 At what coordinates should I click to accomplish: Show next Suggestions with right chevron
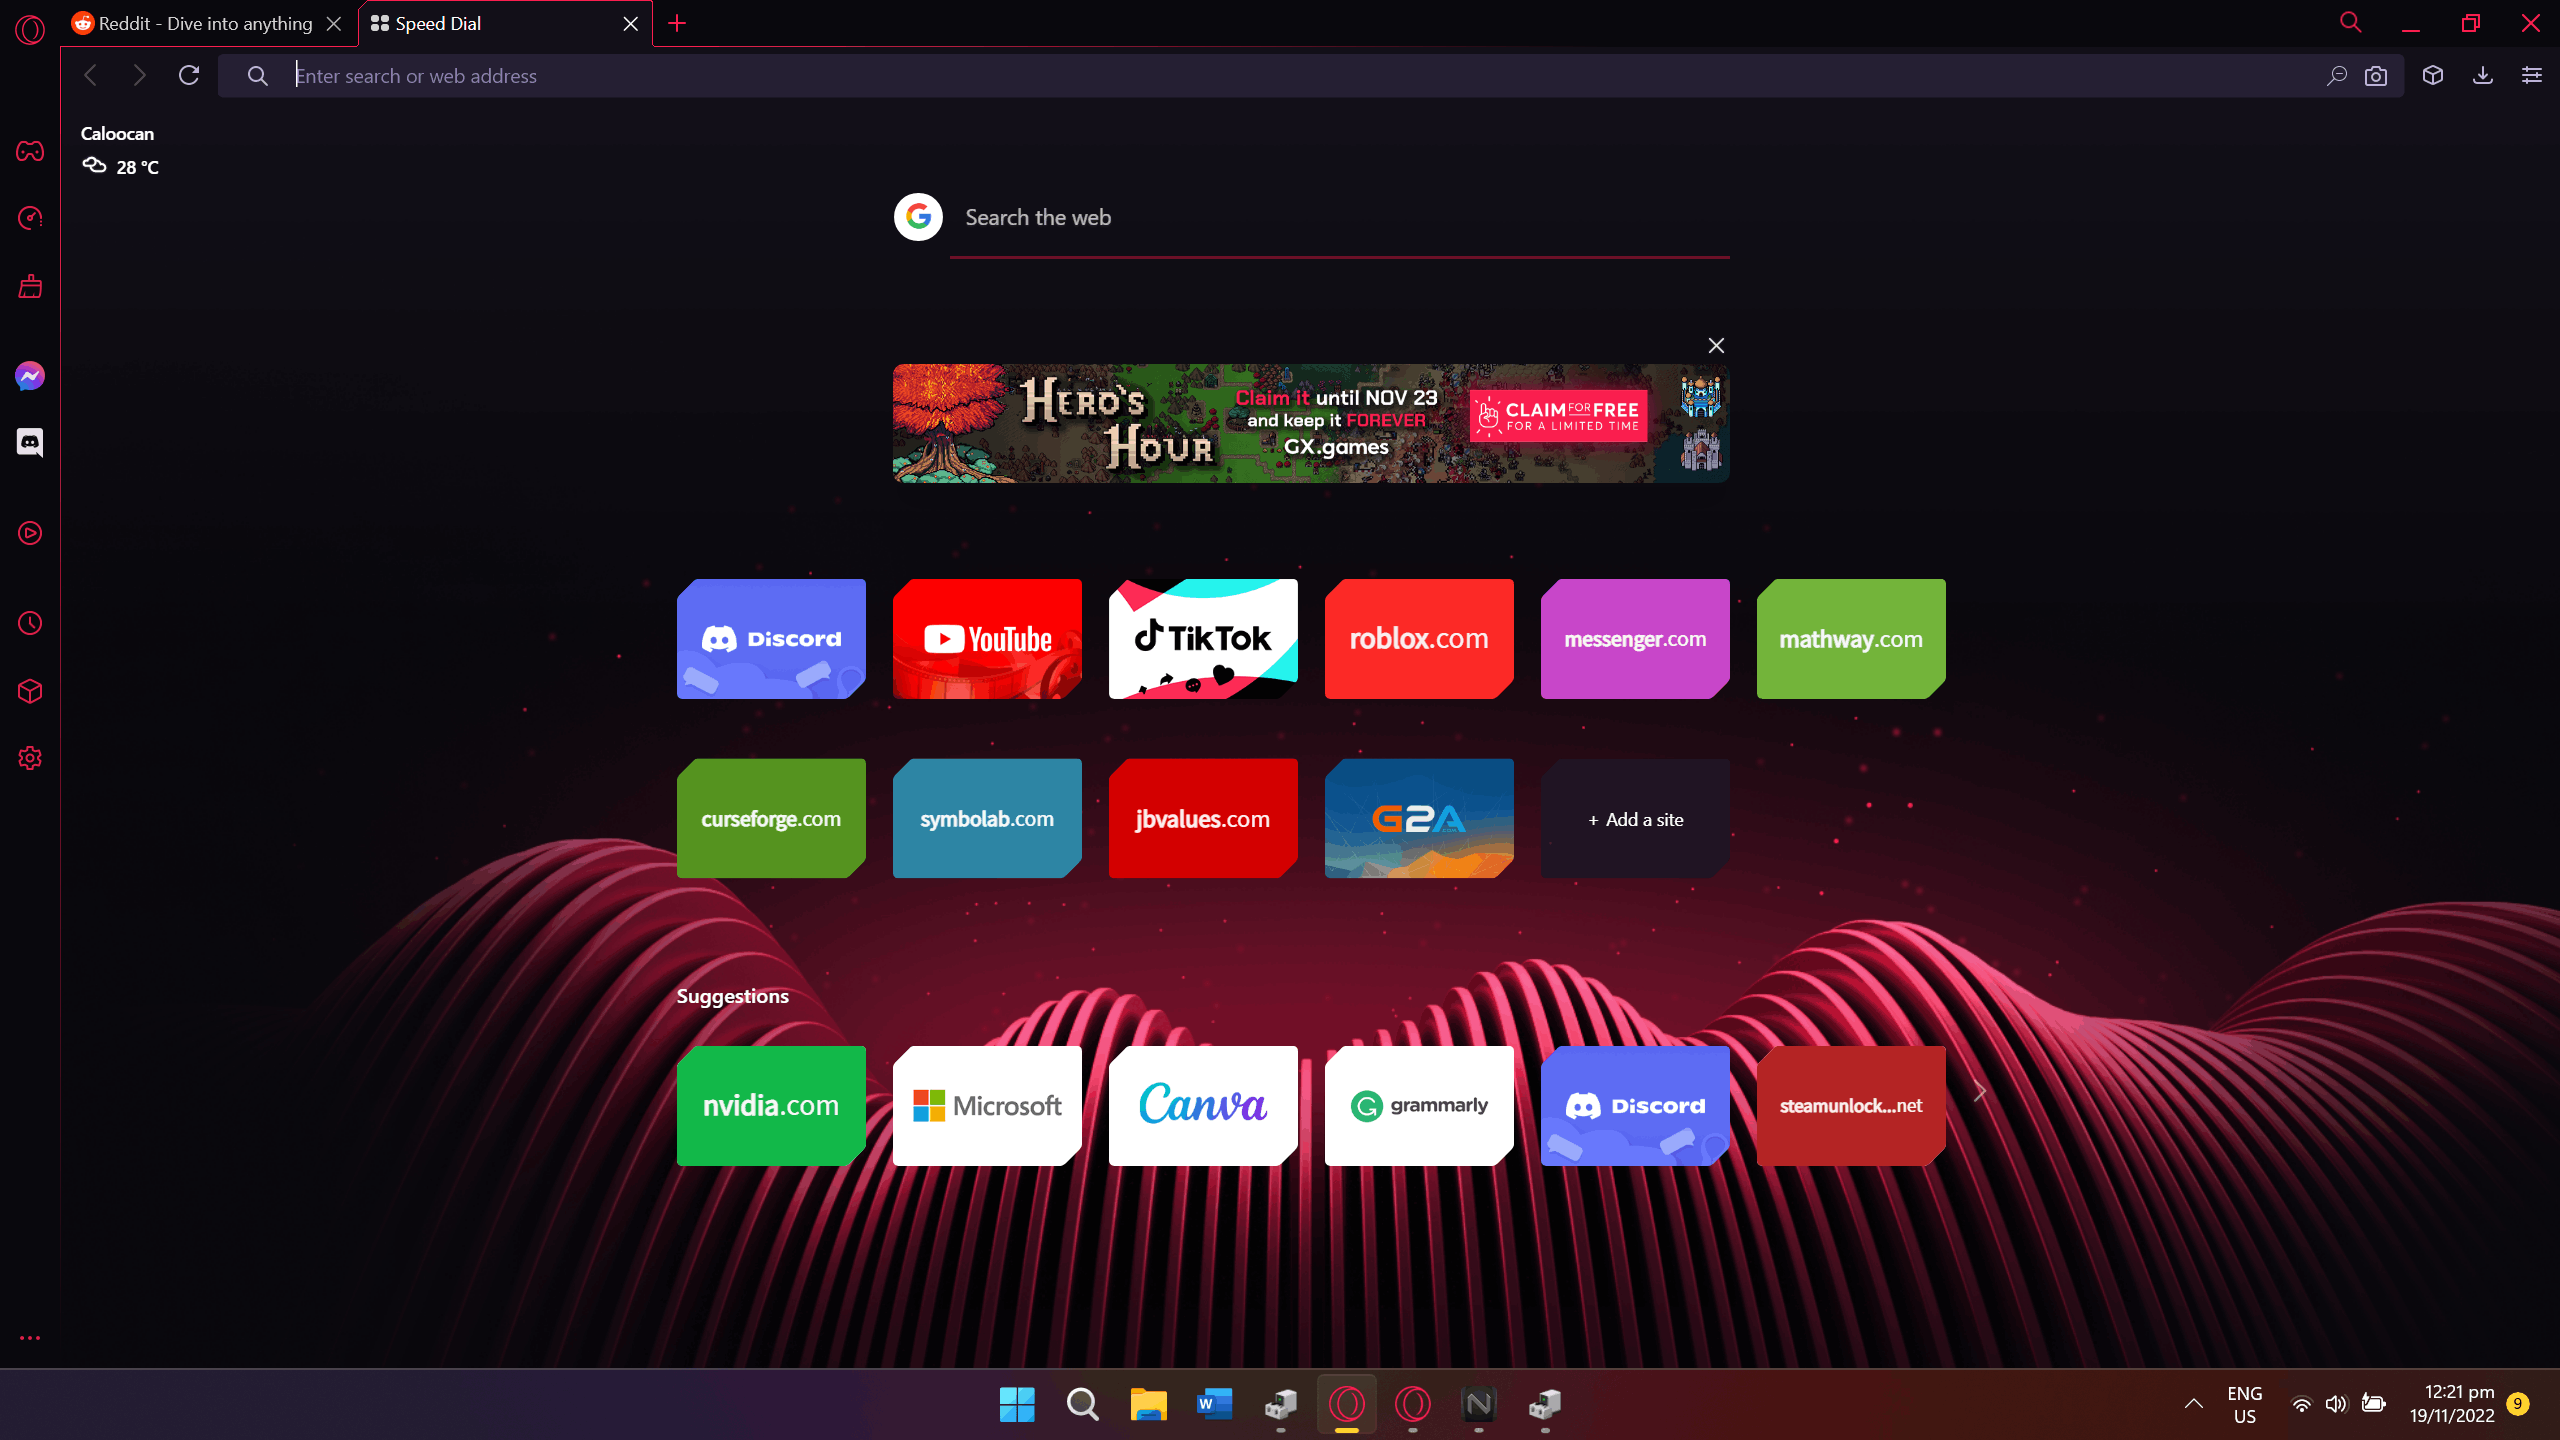pyautogui.click(x=1980, y=1093)
